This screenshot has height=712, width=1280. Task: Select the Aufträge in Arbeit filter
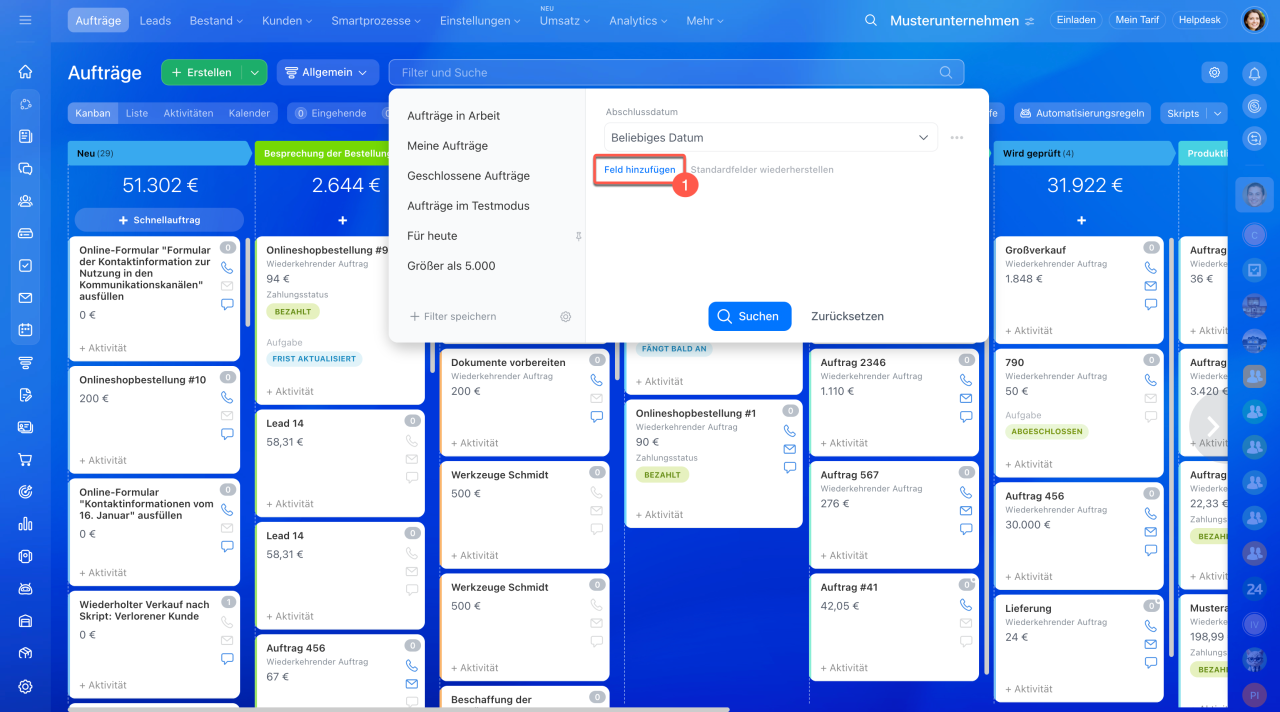pyautogui.click(x=453, y=116)
